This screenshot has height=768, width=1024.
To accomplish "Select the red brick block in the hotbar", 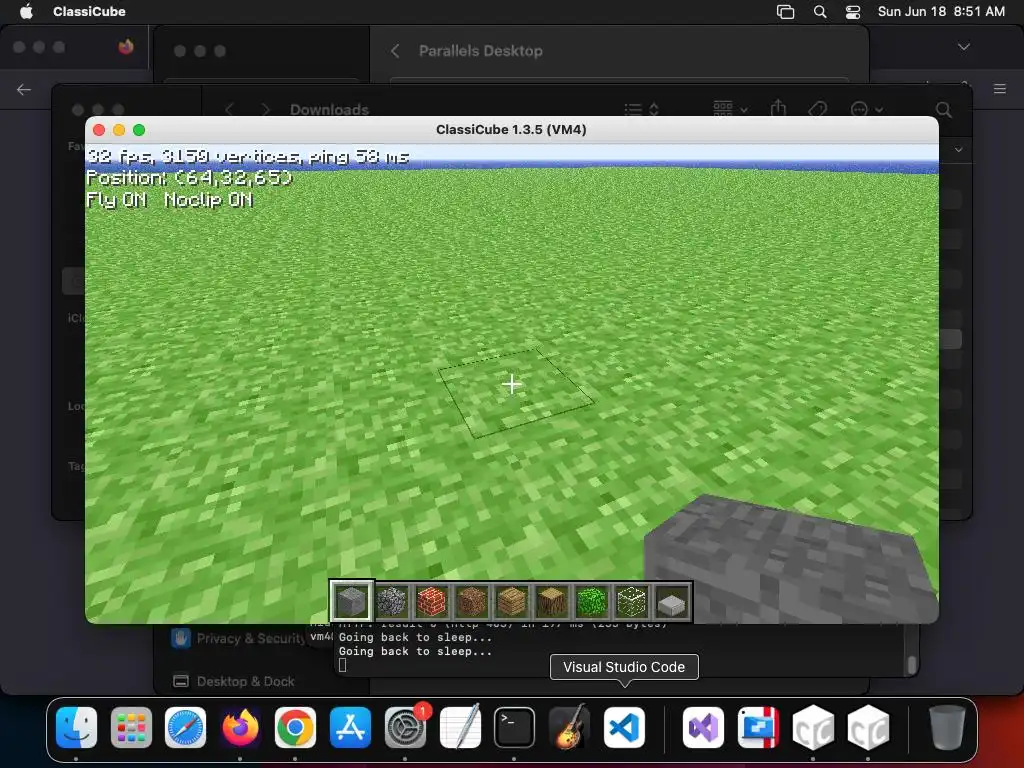I will click(432, 601).
